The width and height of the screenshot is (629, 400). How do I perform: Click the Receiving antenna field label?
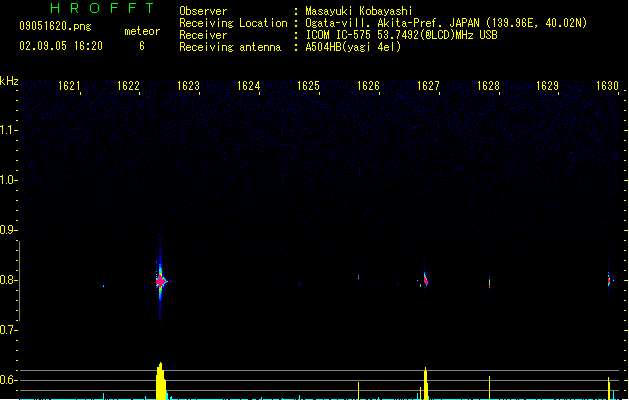tap(230, 47)
